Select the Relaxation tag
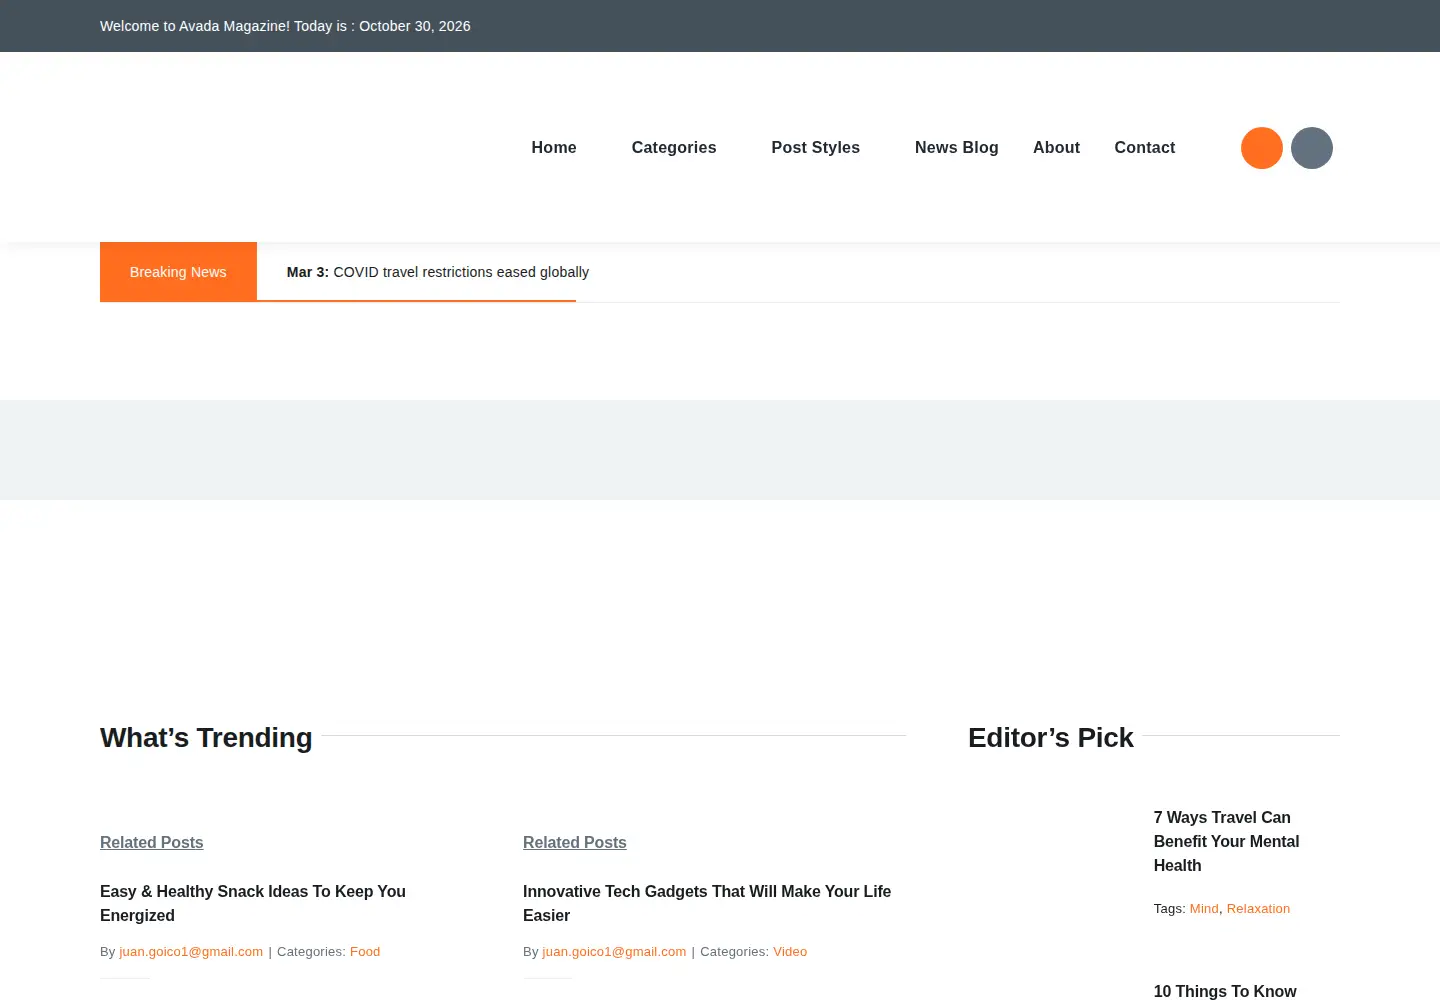The height and width of the screenshot is (1000, 1440). (x=1258, y=909)
